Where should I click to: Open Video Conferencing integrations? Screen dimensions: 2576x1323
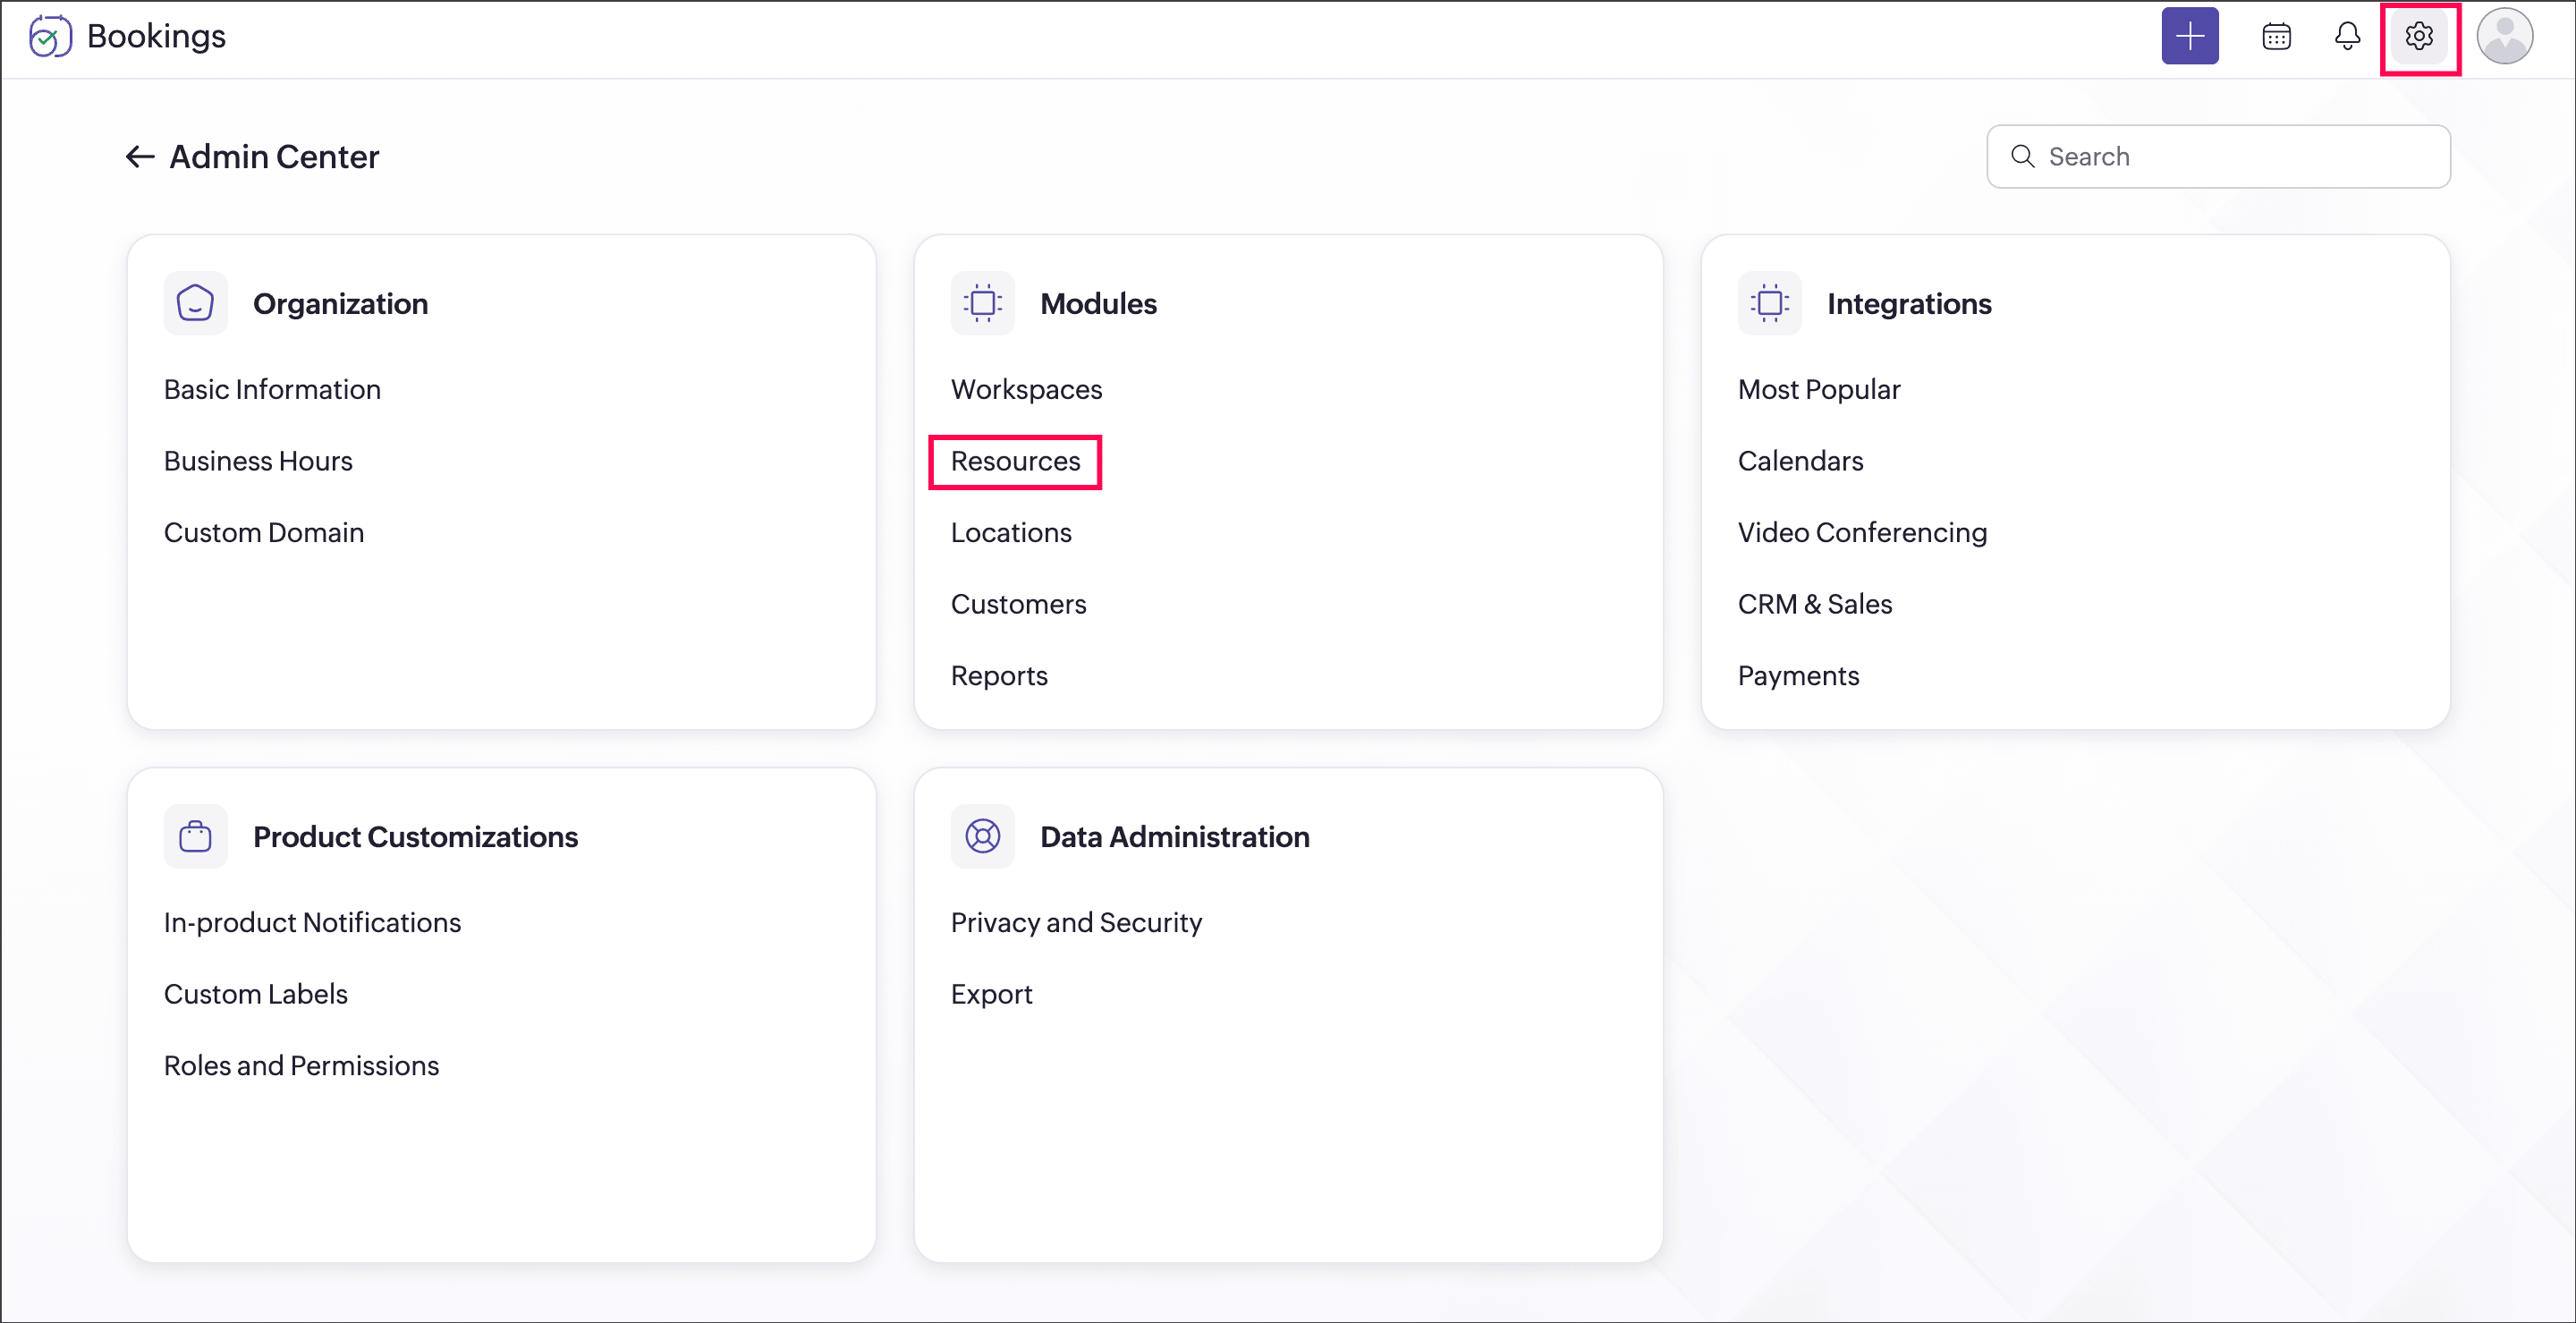pyautogui.click(x=1862, y=533)
